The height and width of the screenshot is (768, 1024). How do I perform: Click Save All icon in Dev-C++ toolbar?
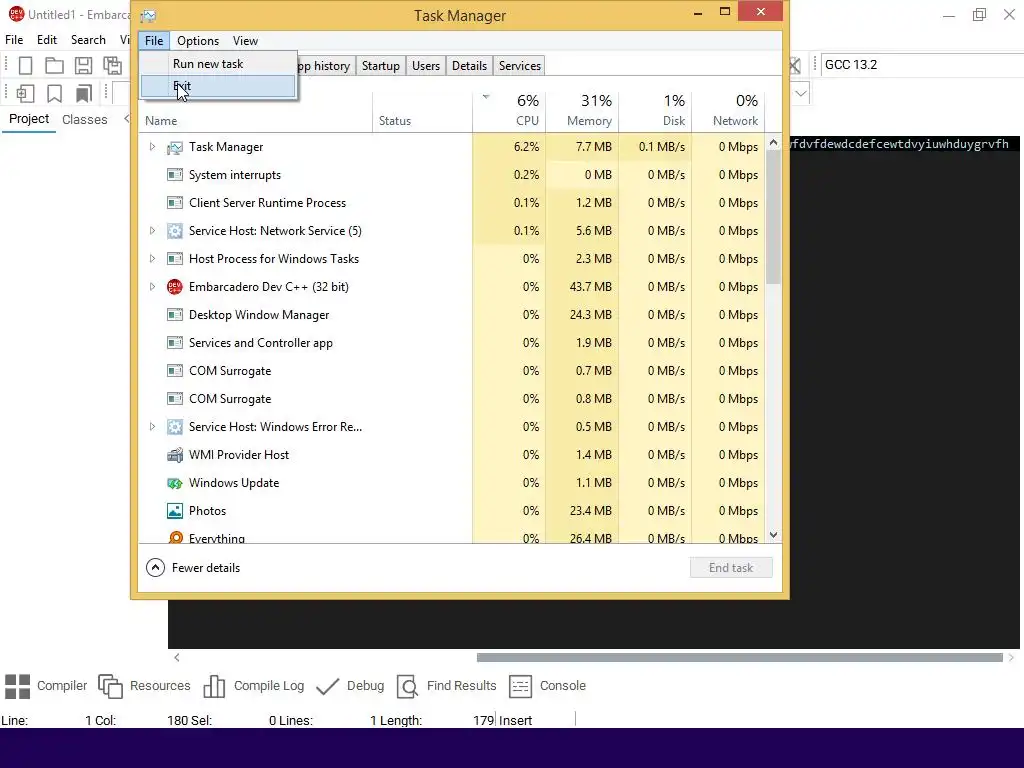coord(112,65)
